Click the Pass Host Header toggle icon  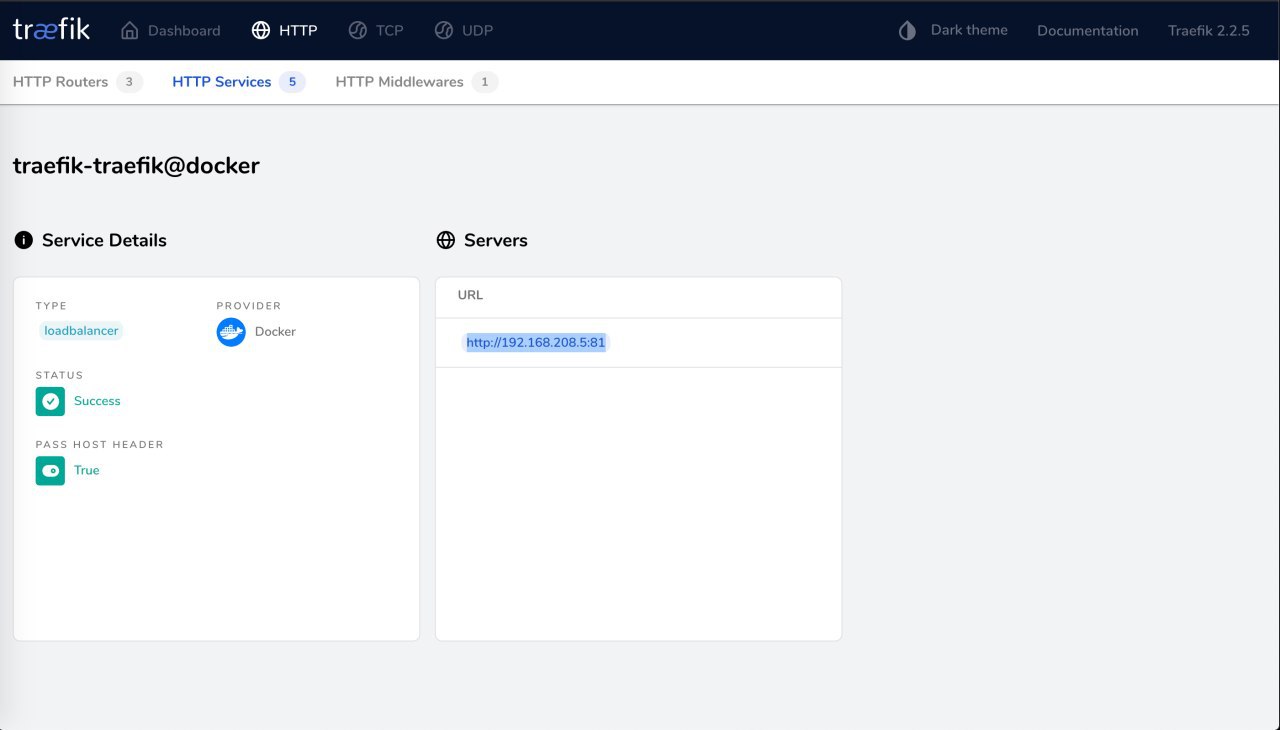click(x=50, y=470)
